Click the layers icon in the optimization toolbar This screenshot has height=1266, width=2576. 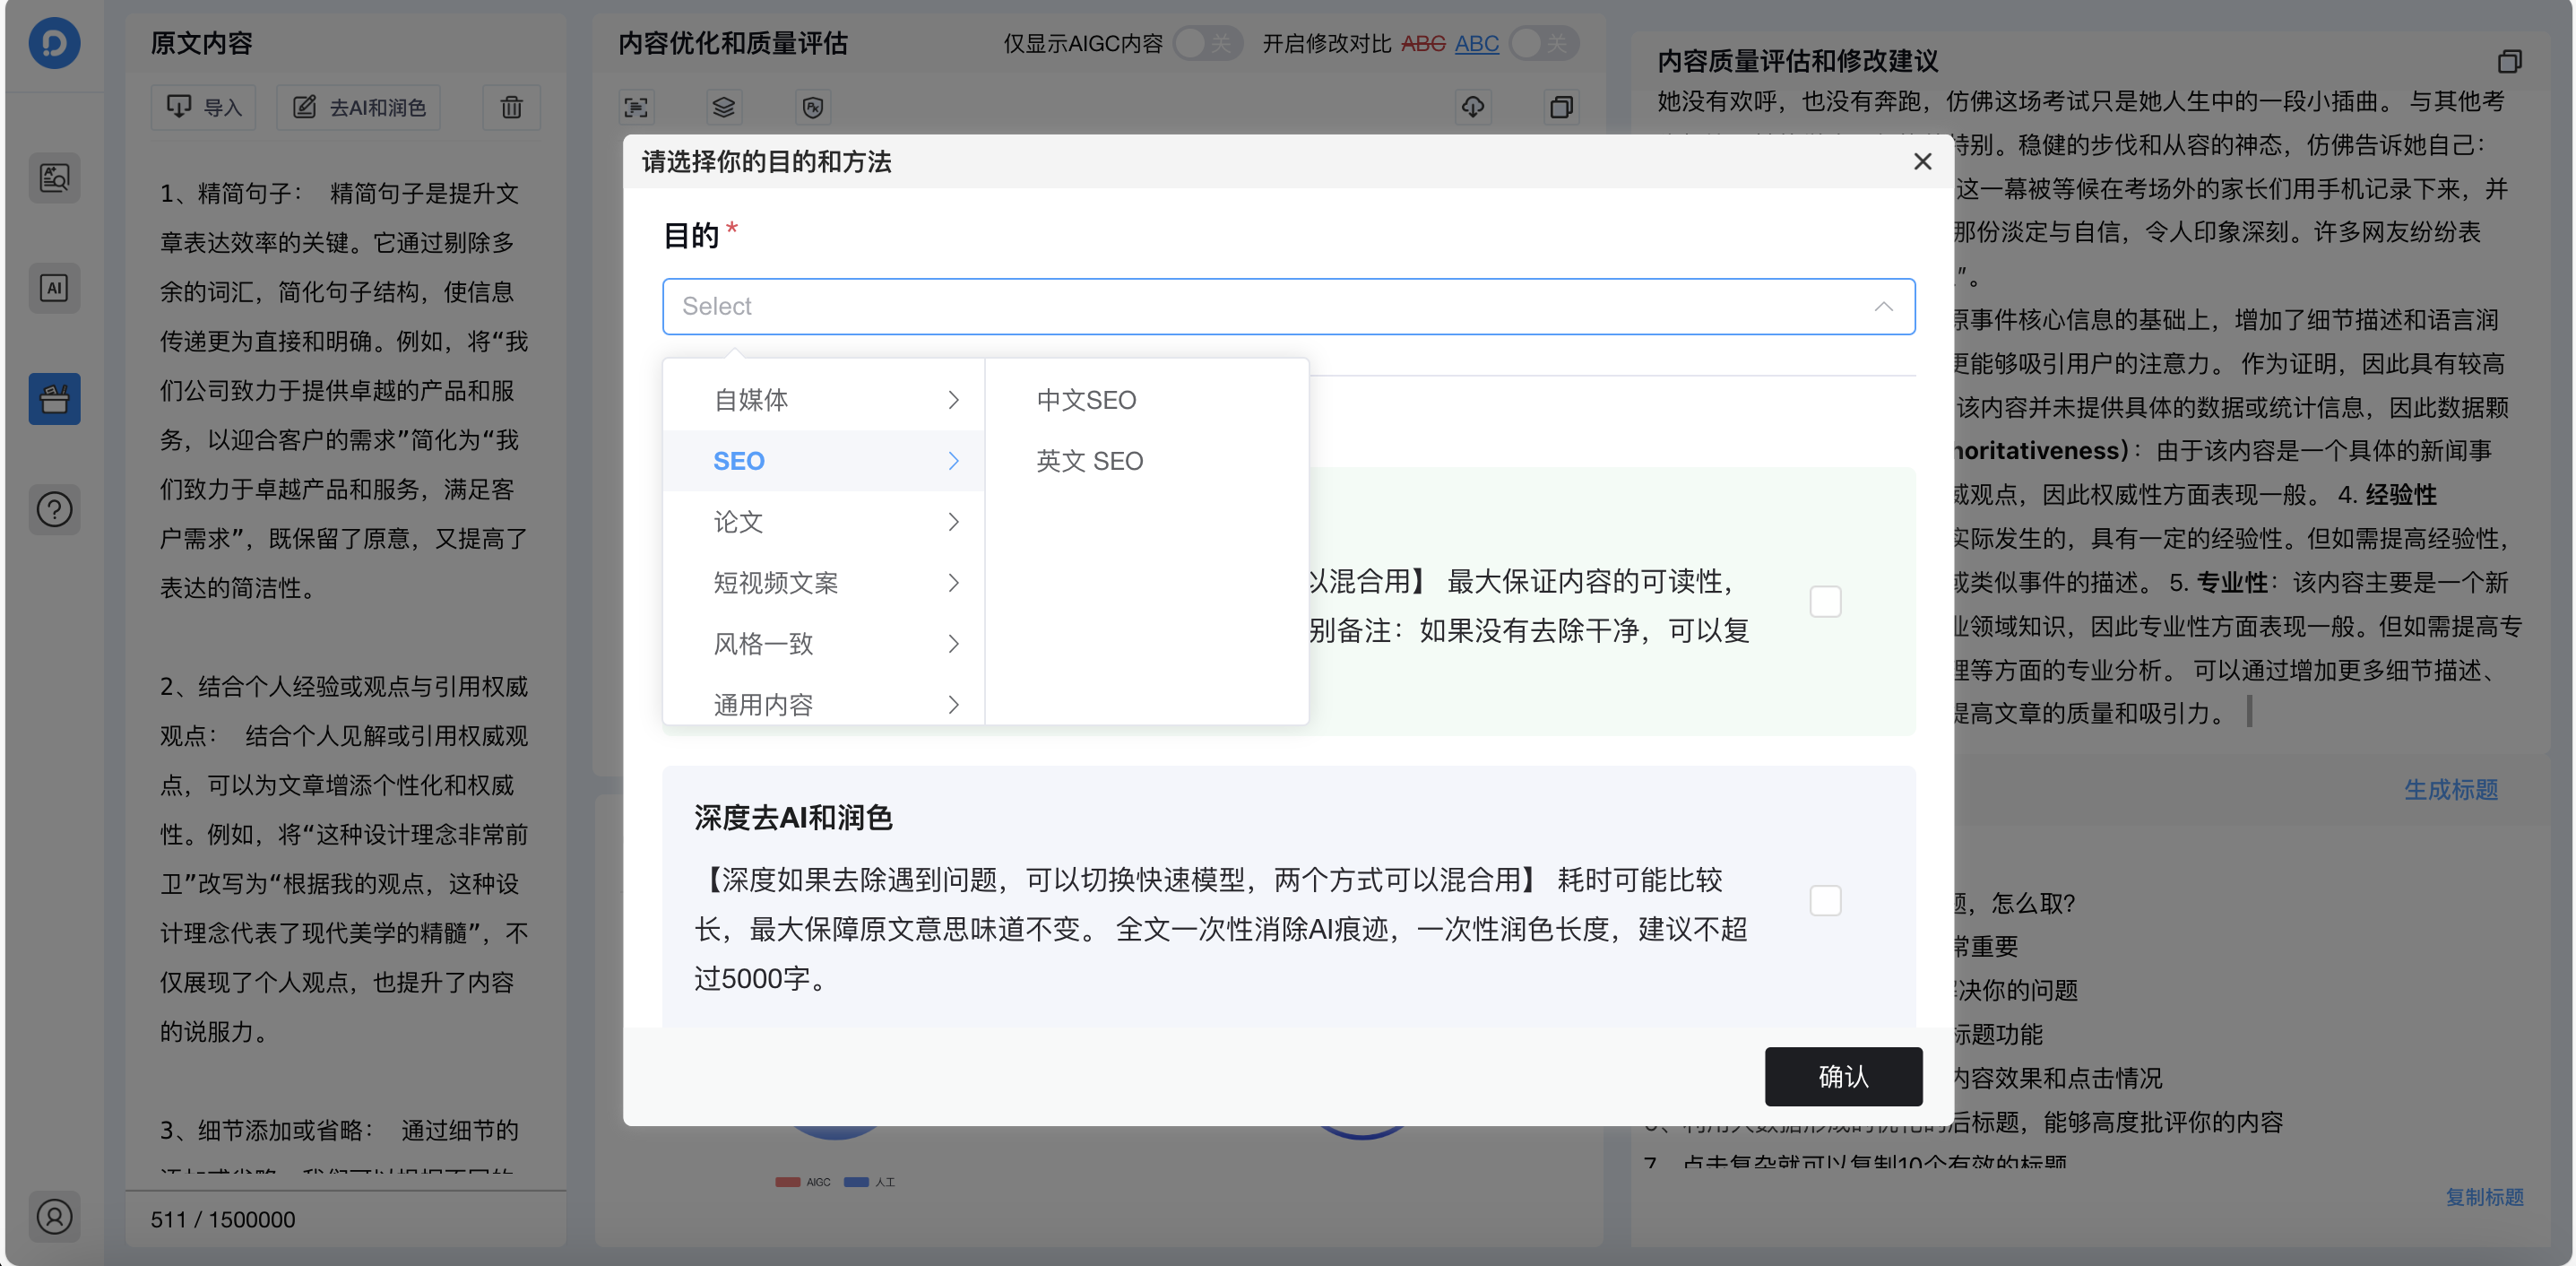[x=723, y=107]
